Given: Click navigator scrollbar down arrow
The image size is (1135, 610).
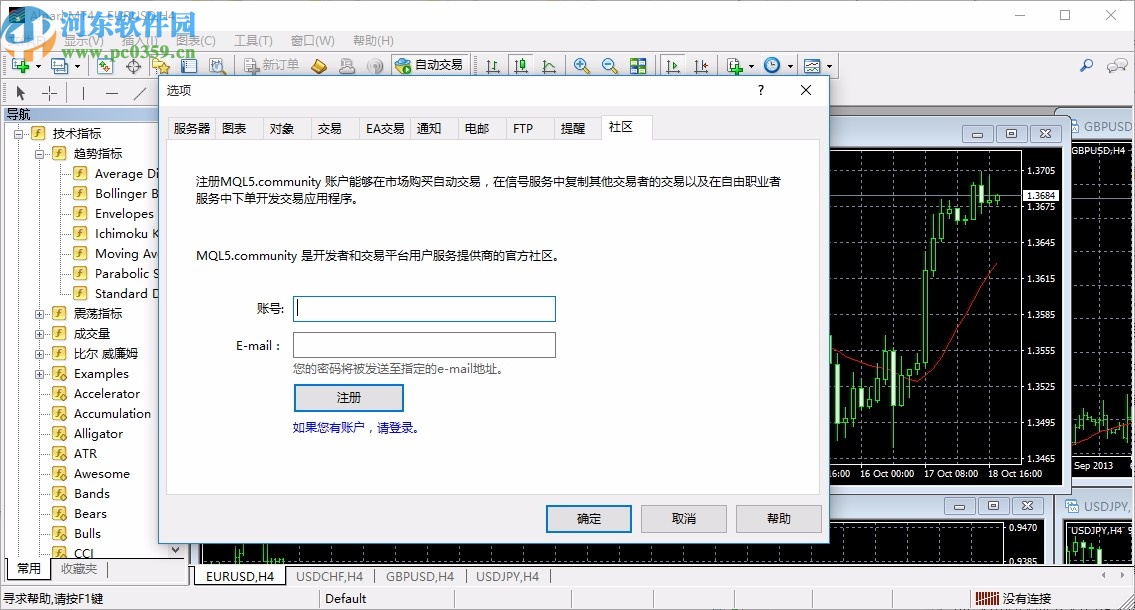Looking at the screenshot, I should [x=175, y=550].
